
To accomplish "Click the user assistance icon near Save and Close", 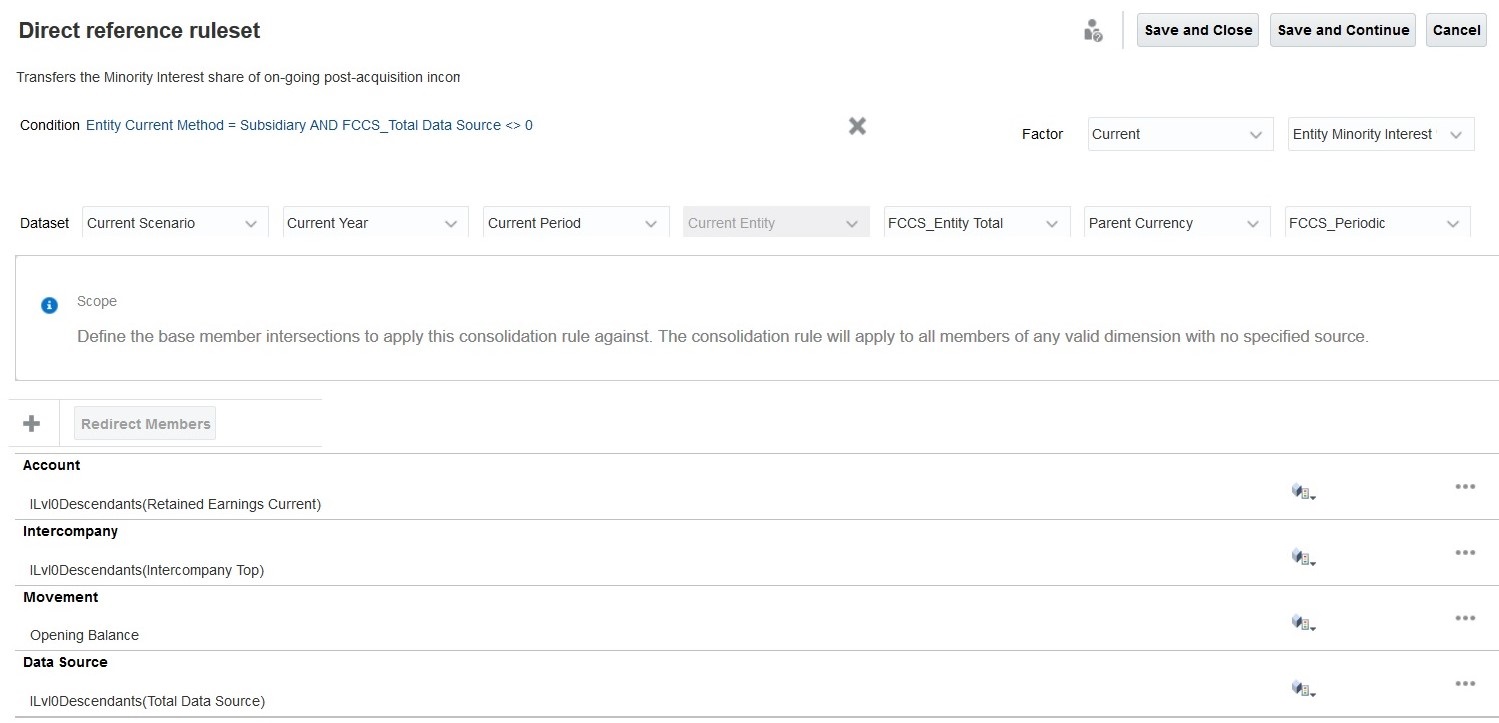I will (1093, 31).
